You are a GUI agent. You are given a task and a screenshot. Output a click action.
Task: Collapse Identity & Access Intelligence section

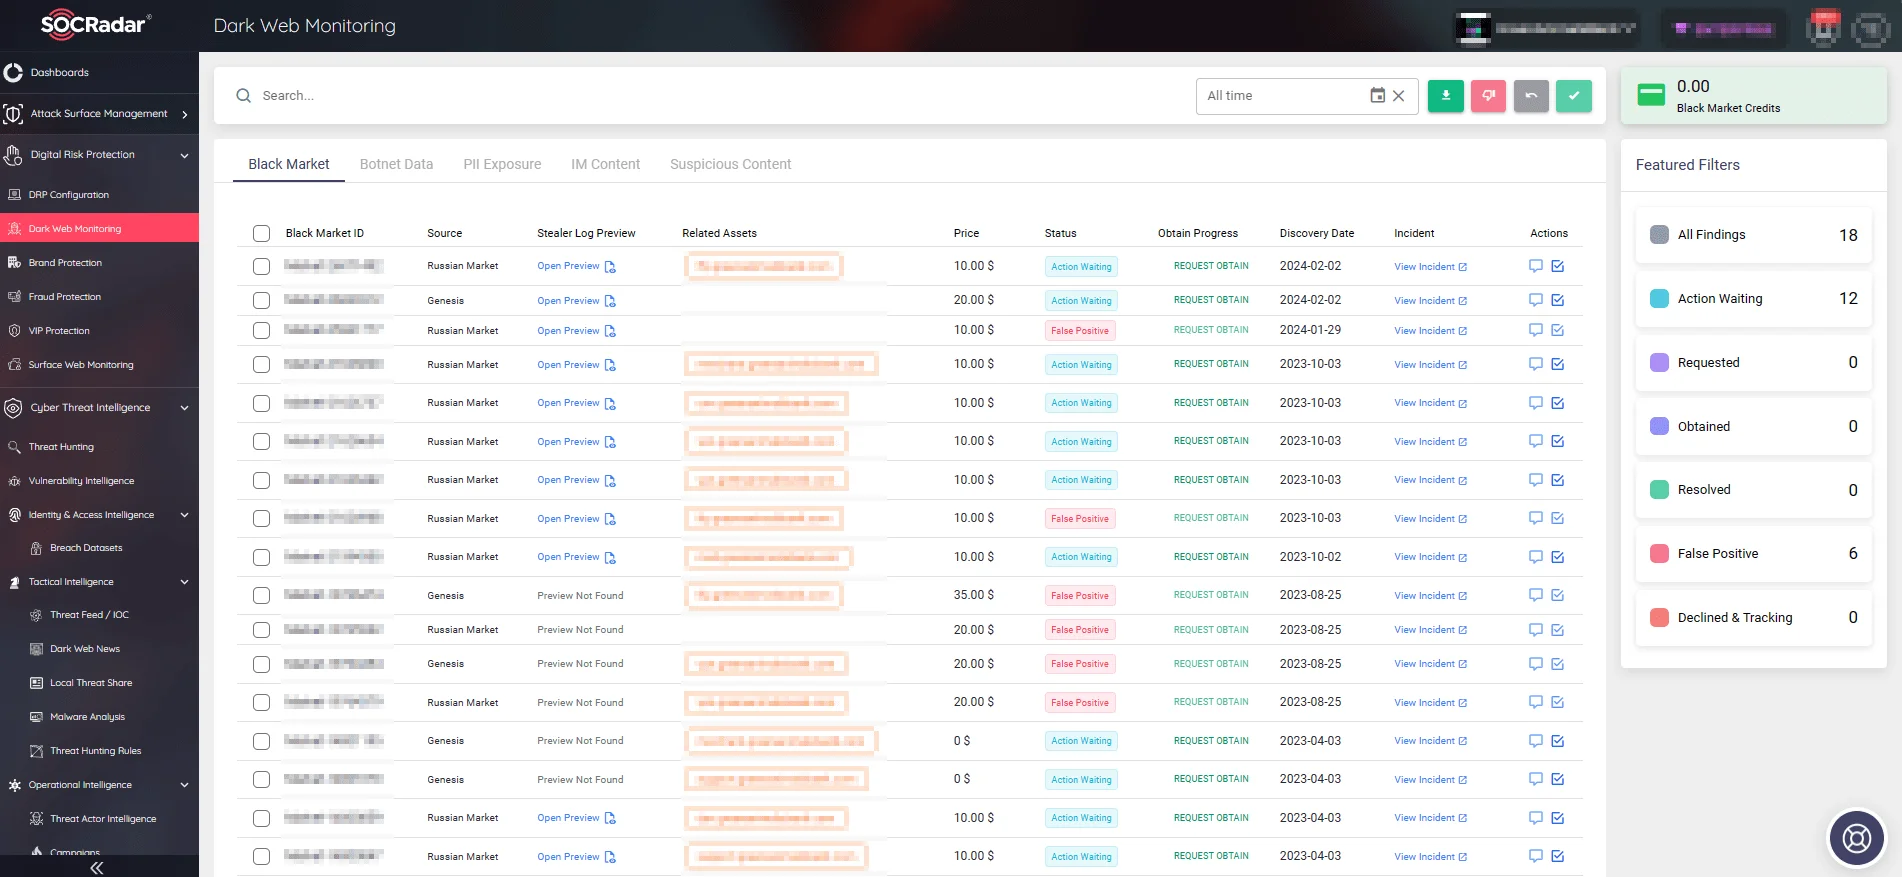[184, 515]
